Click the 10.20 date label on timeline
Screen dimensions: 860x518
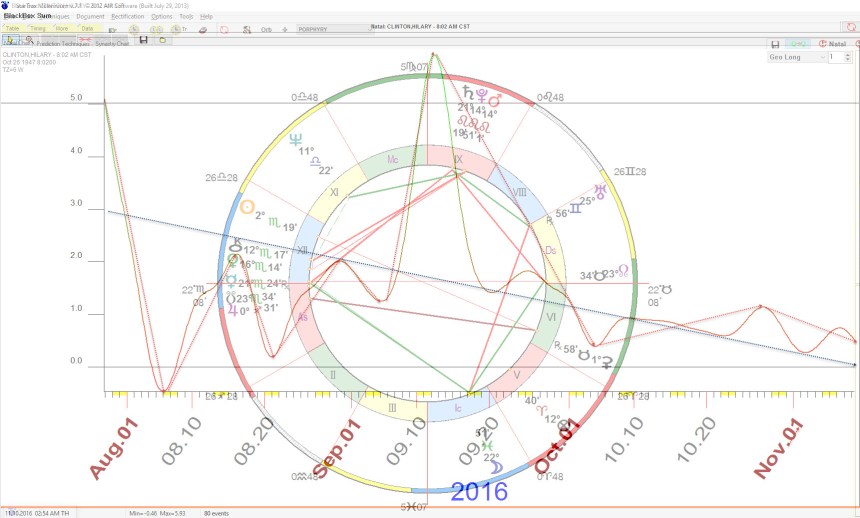[x=697, y=439]
